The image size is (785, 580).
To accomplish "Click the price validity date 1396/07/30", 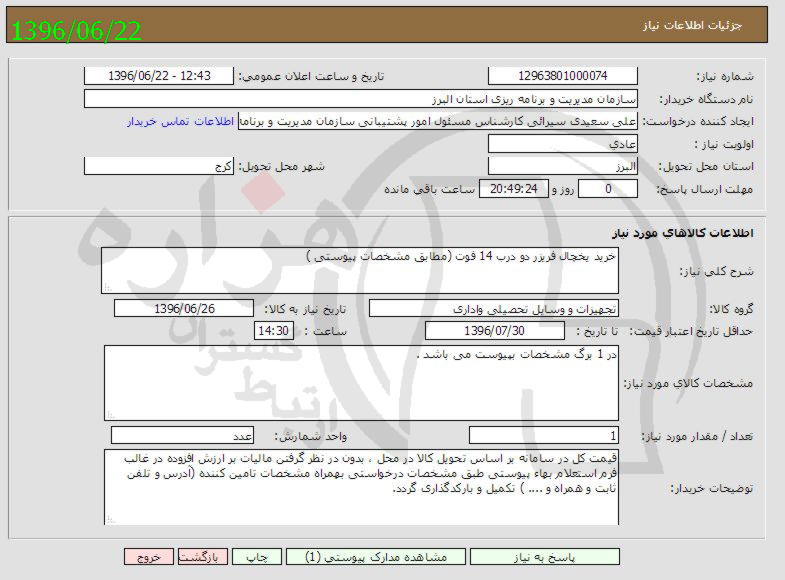I will click(x=495, y=331).
